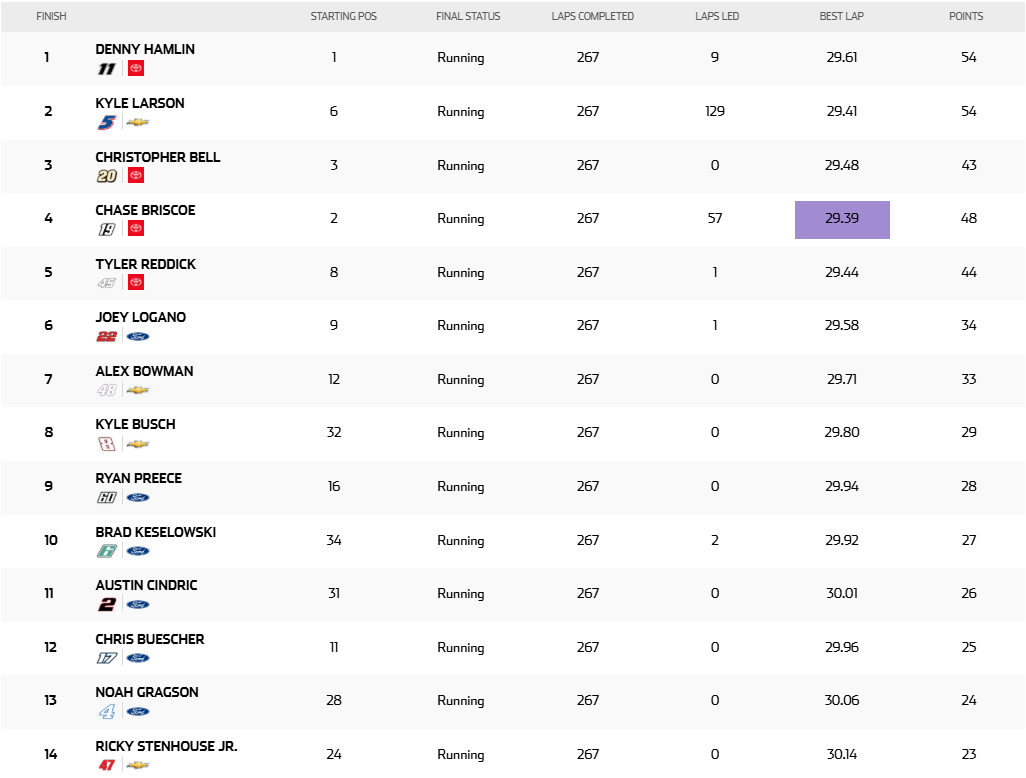This screenshot has width=1026, height=778.
Task: Click Austin Cindric's number 2 badge
Action: (x=106, y=604)
